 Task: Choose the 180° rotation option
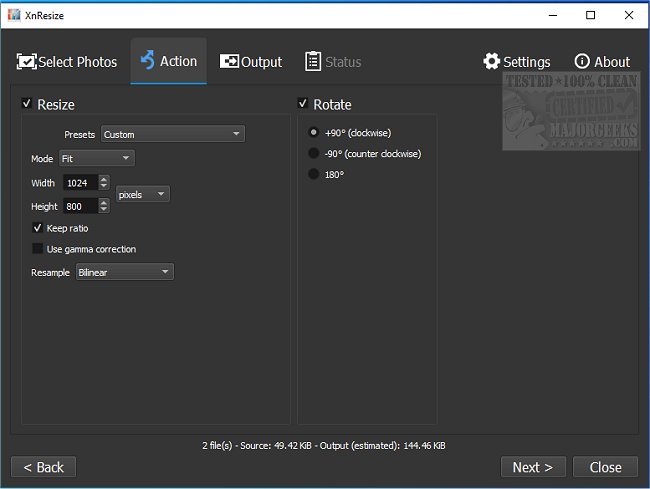pyautogui.click(x=314, y=174)
